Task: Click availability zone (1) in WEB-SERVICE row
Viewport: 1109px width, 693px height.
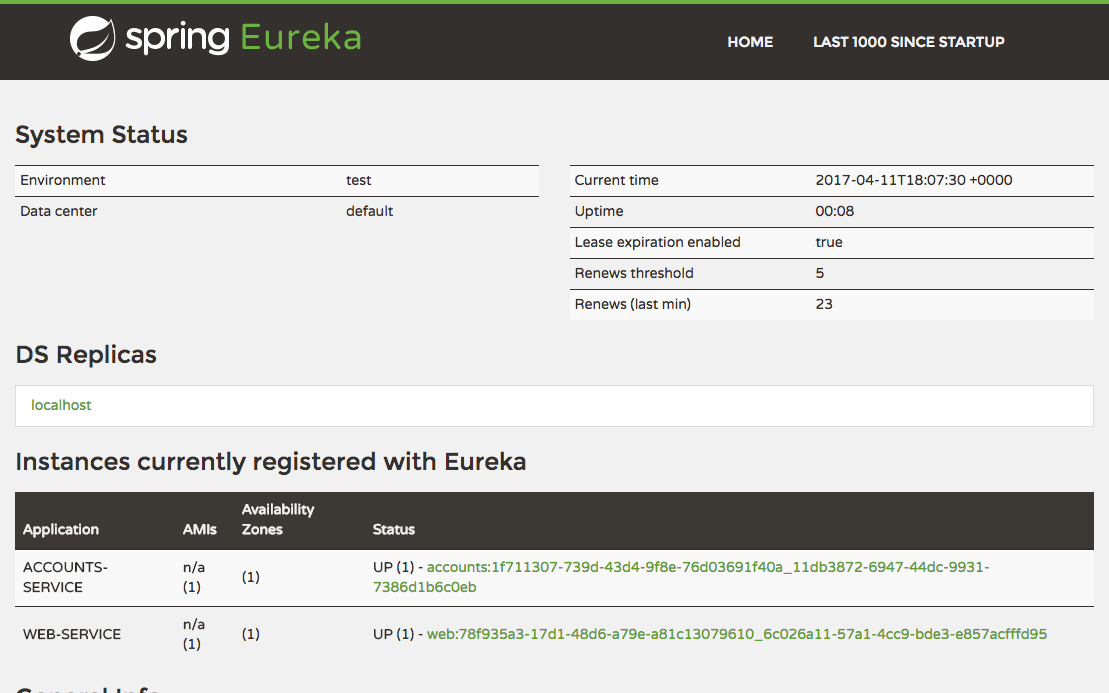Action: point(250,634)
